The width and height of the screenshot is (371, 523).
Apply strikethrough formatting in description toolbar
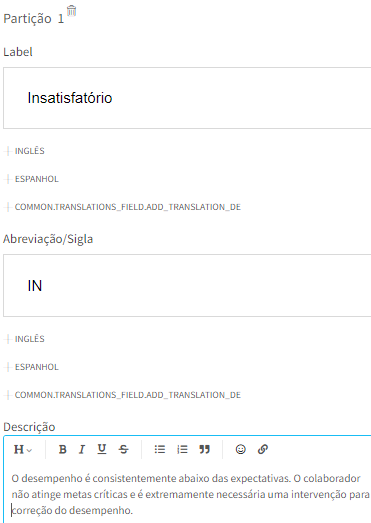[123, 449]
